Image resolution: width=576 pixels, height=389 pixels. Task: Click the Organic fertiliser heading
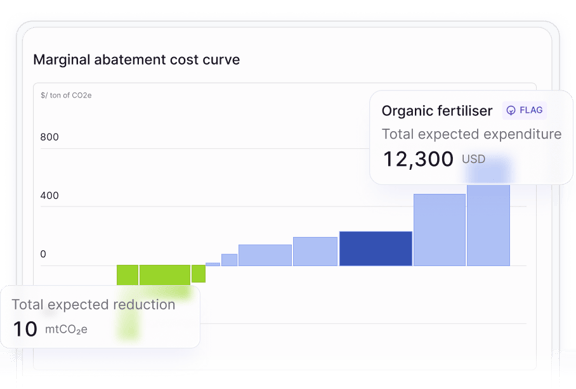437,111
